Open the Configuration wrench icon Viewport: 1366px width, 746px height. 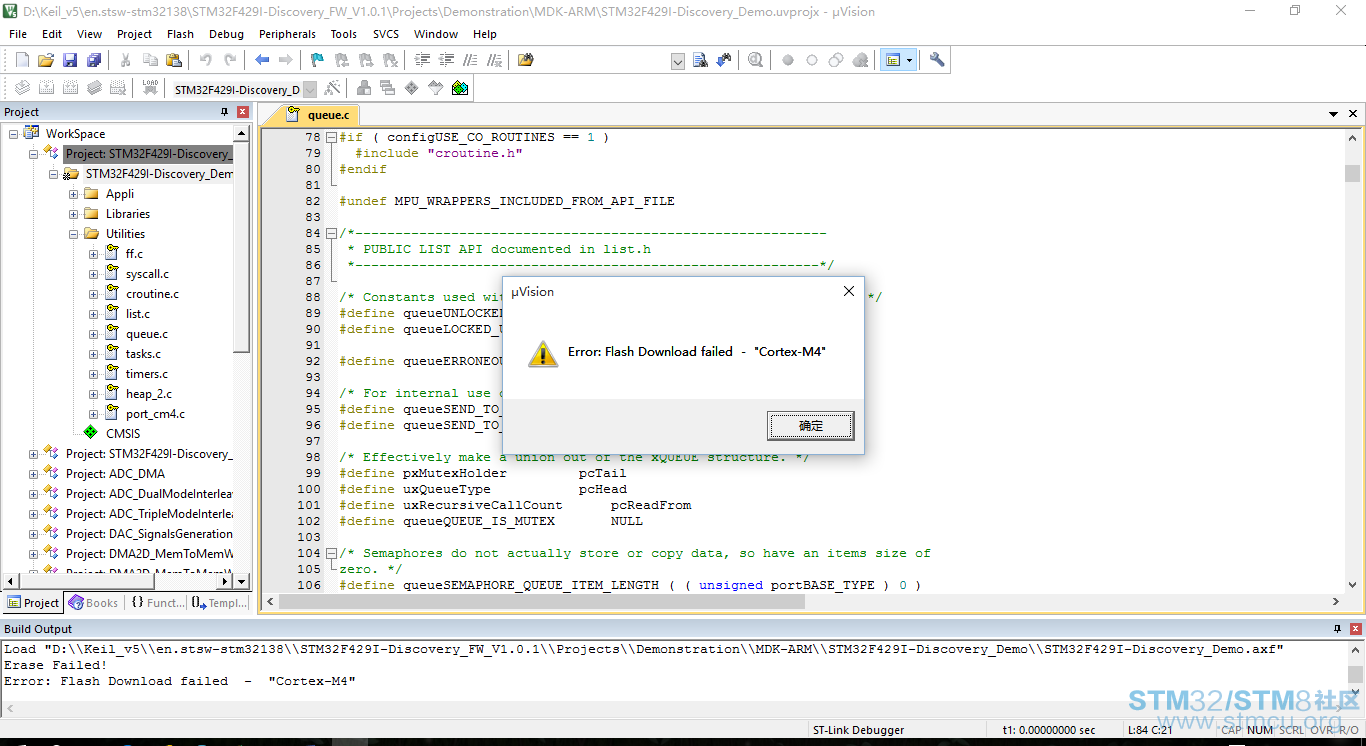[x=937, y=60]
